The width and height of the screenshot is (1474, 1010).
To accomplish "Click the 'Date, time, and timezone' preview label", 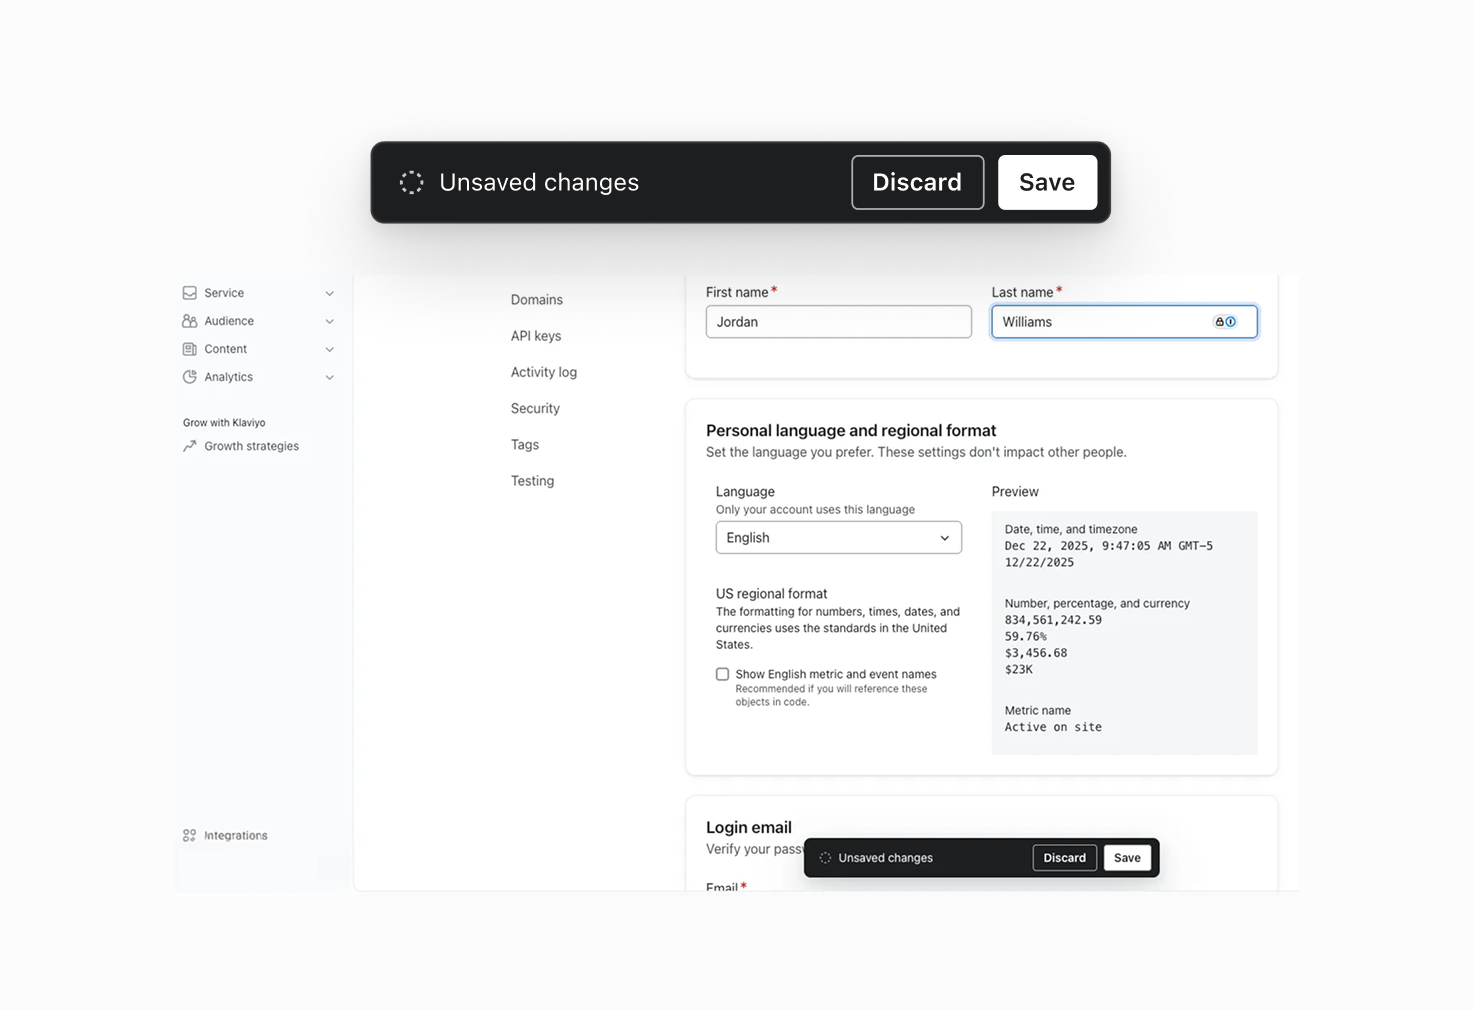I will pyautogui.click(x=1071, y=530).
